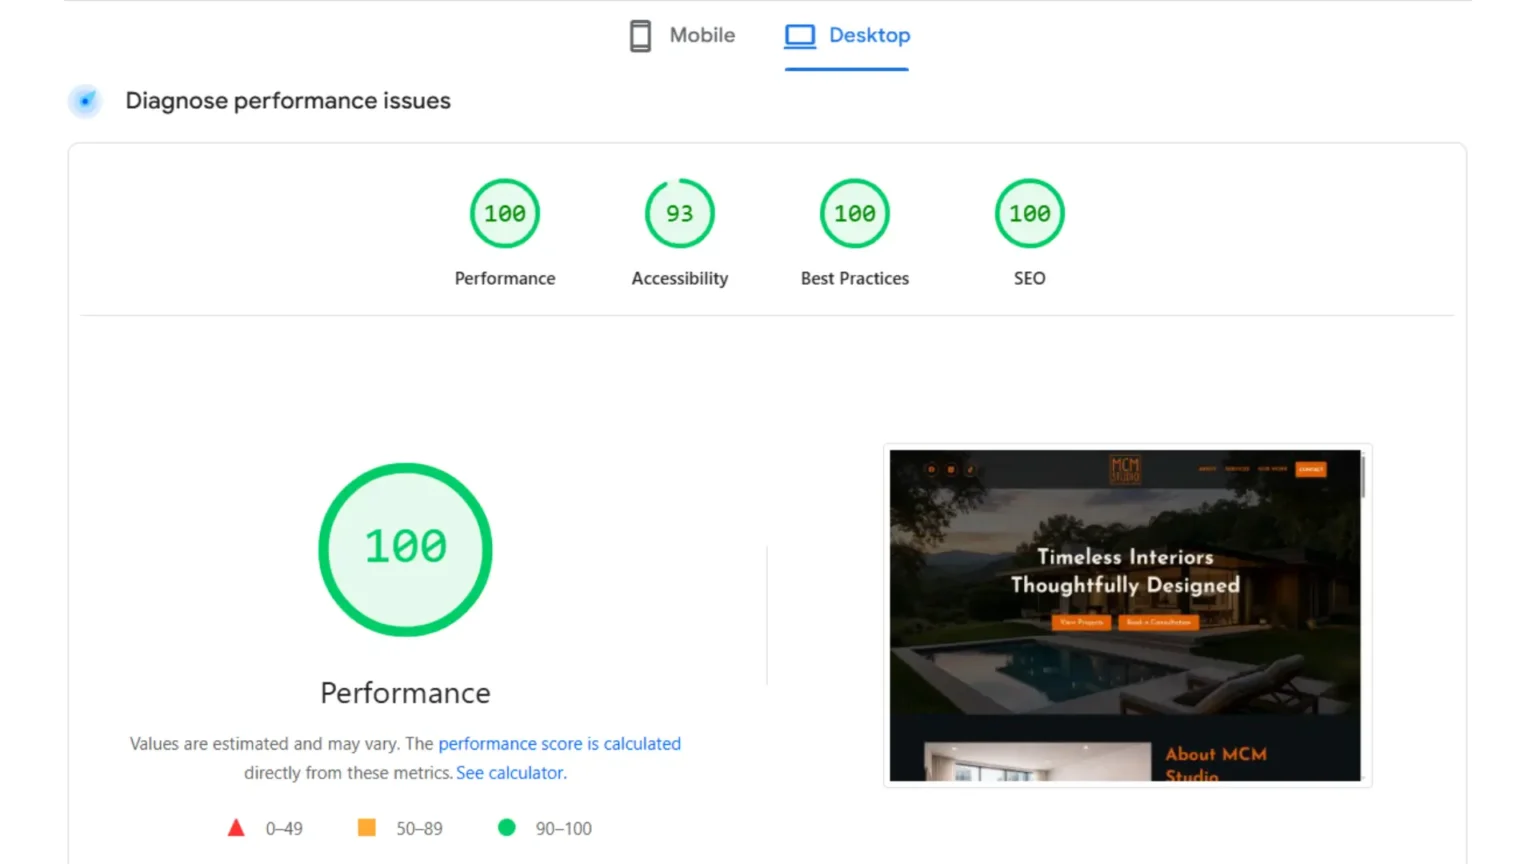Click the Diagnose performance issues heading
Screen dimensions: 1536x864
click(288, 101)
